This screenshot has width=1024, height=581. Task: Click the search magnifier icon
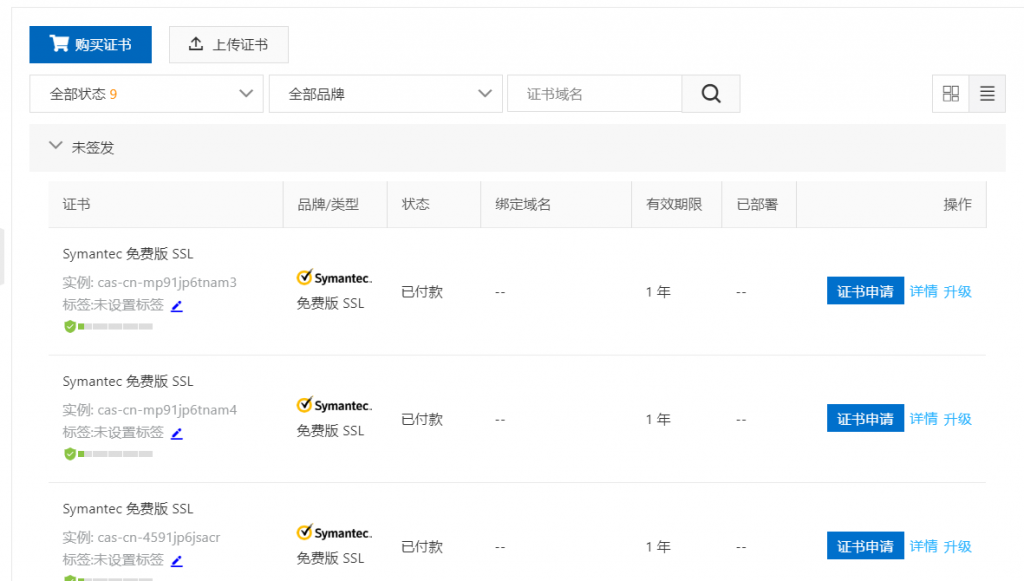coord(711,94)
